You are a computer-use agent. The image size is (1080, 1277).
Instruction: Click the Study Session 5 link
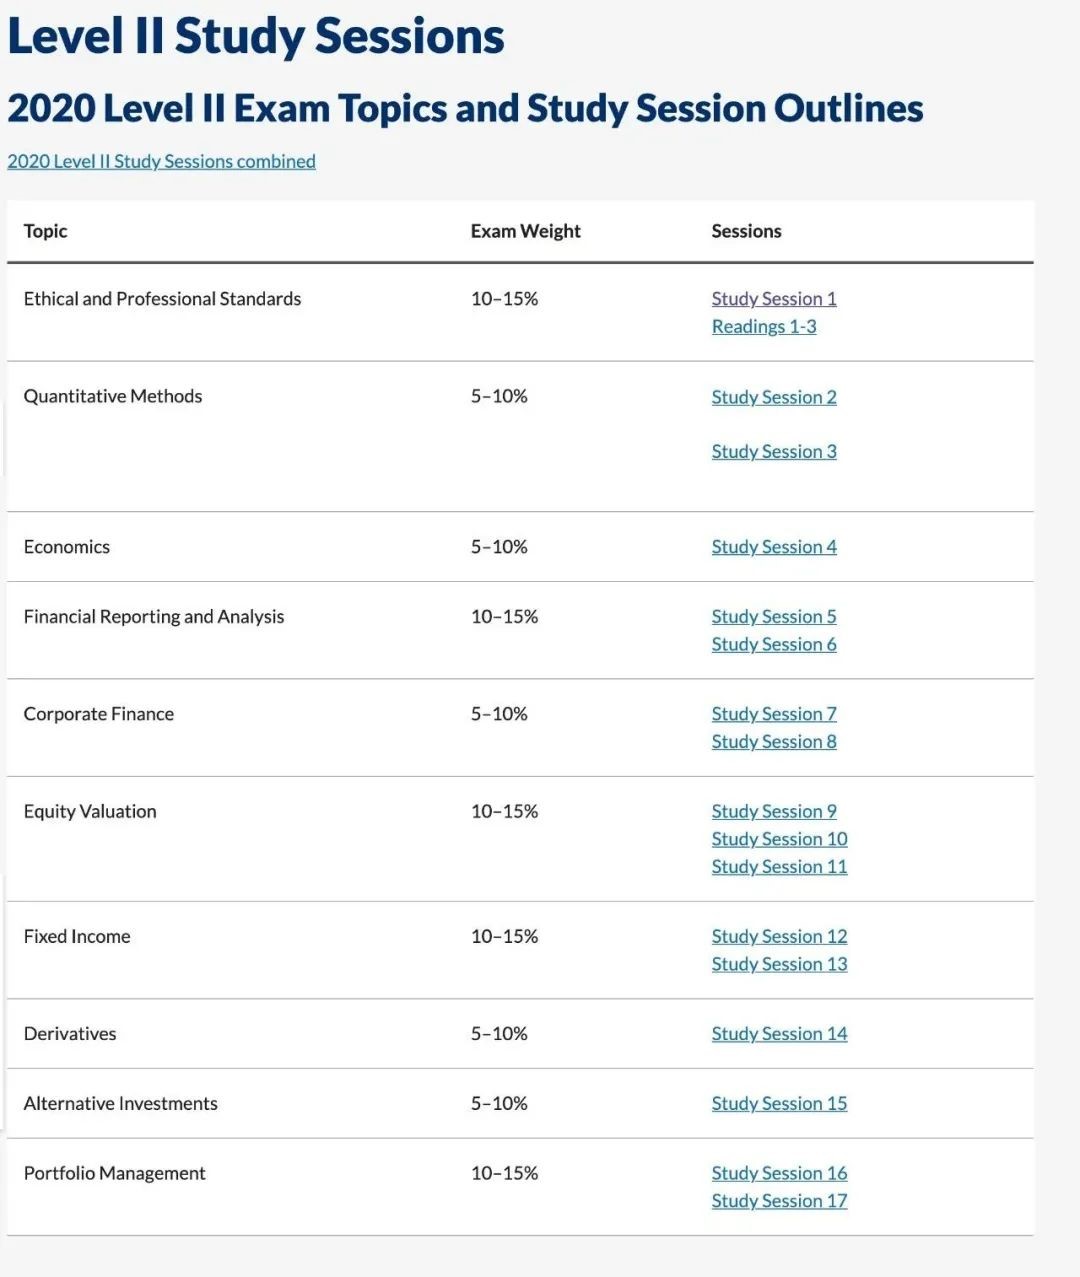coord(774,617)
